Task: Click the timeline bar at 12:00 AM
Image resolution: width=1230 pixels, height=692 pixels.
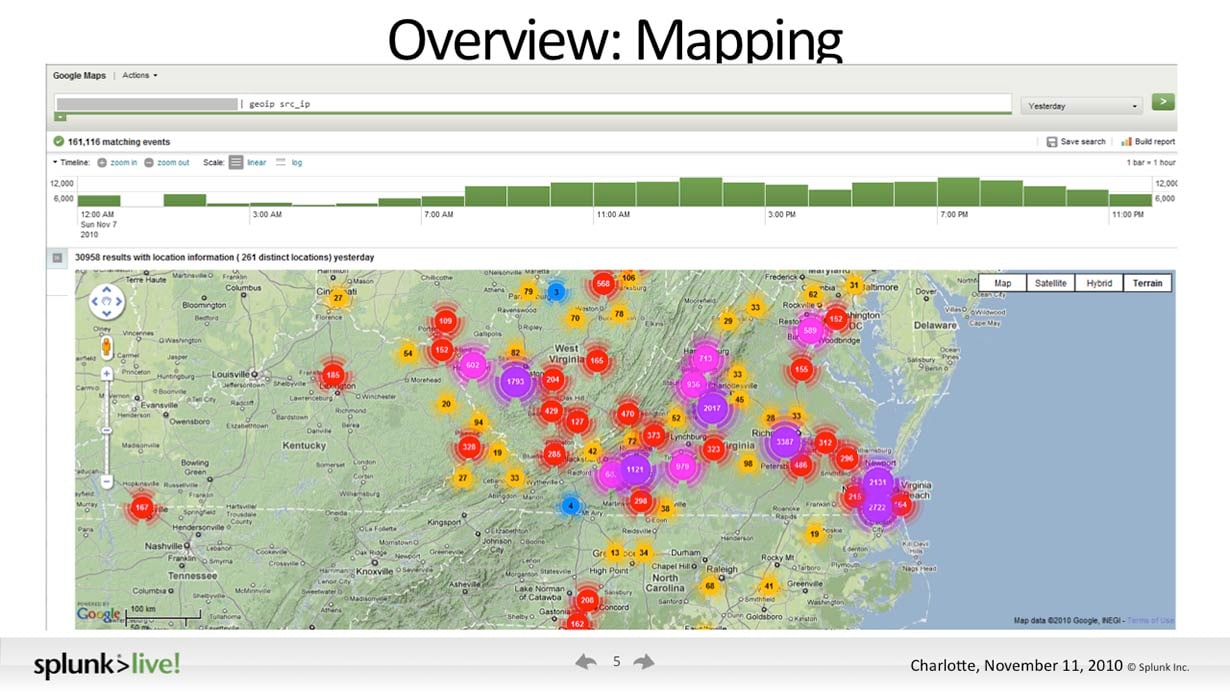Action: coord(99,200)
